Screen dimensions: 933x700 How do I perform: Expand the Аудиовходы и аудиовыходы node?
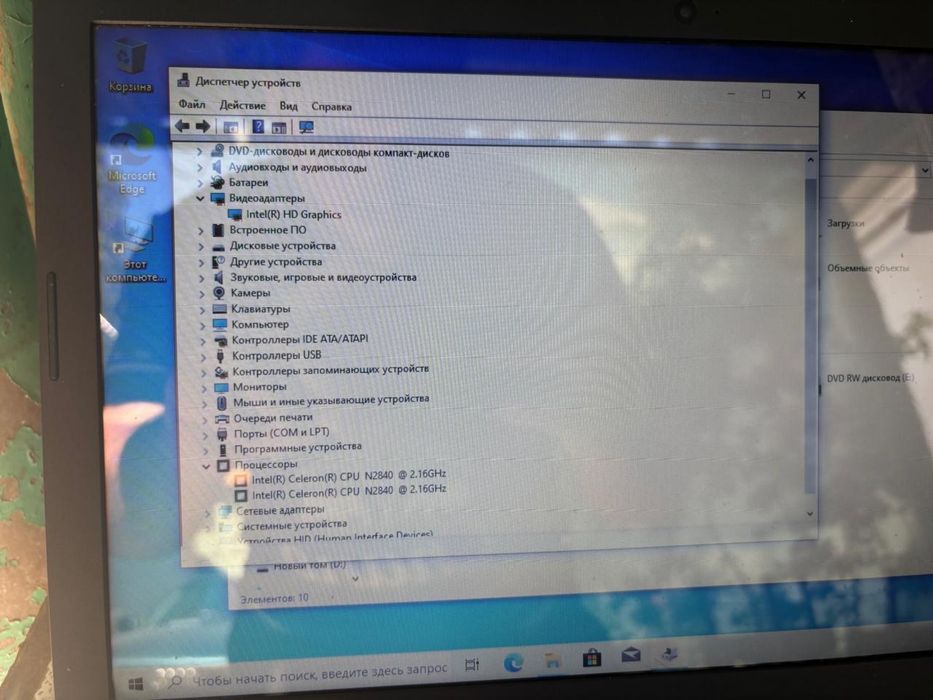200,167
